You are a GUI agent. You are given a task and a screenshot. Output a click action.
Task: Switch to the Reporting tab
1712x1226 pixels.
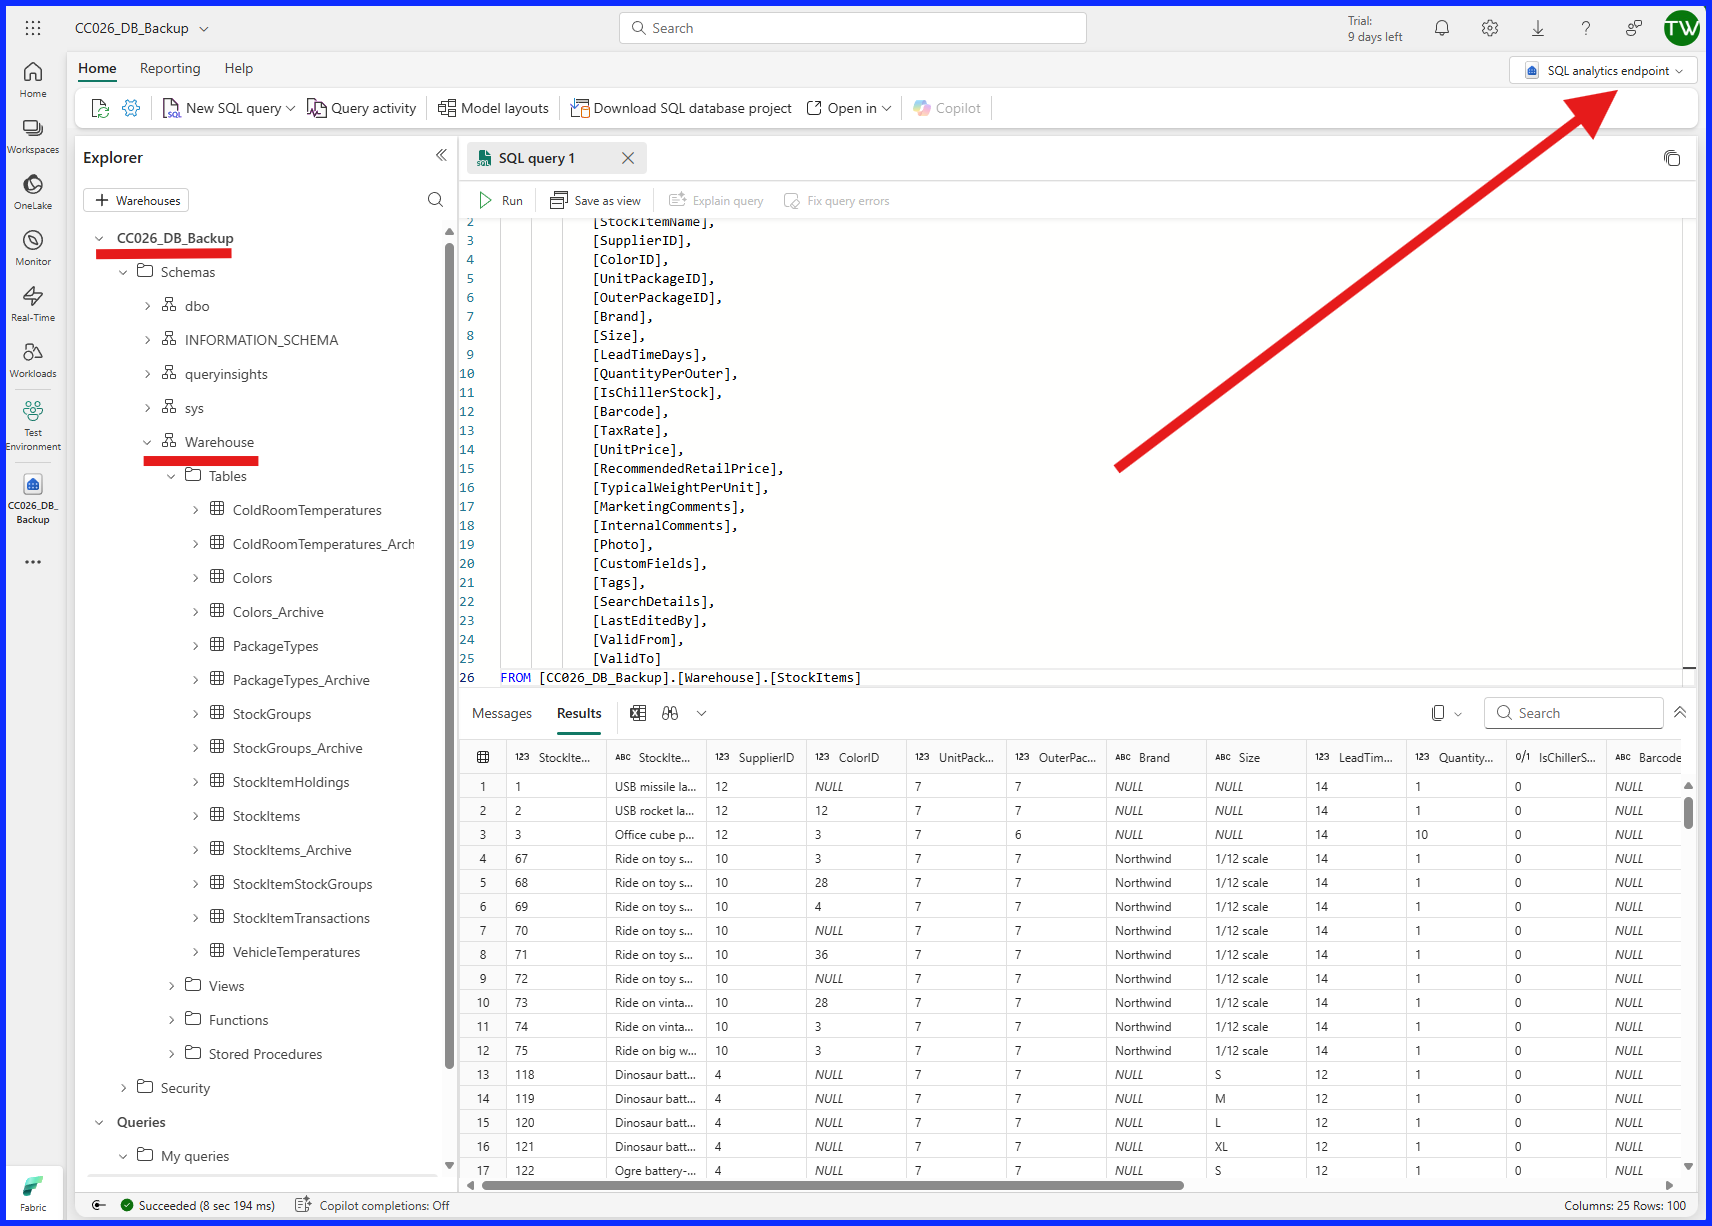point(170,68)
